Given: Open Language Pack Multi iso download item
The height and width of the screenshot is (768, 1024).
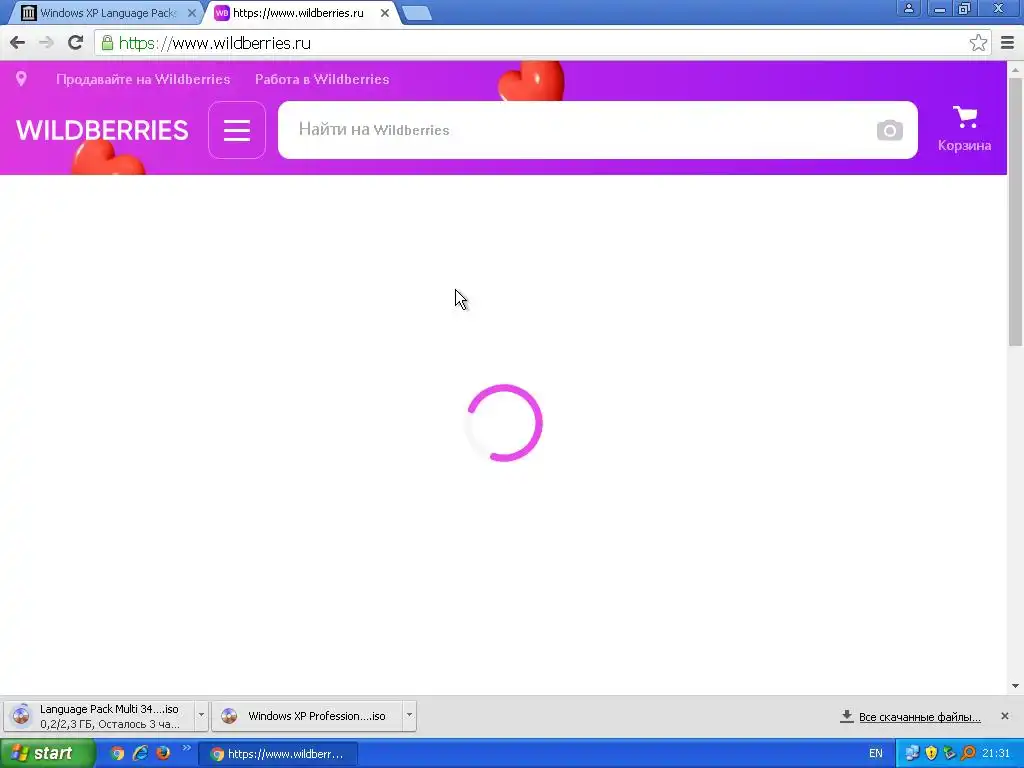Looking at the screenshot, I should click(99, 716).
